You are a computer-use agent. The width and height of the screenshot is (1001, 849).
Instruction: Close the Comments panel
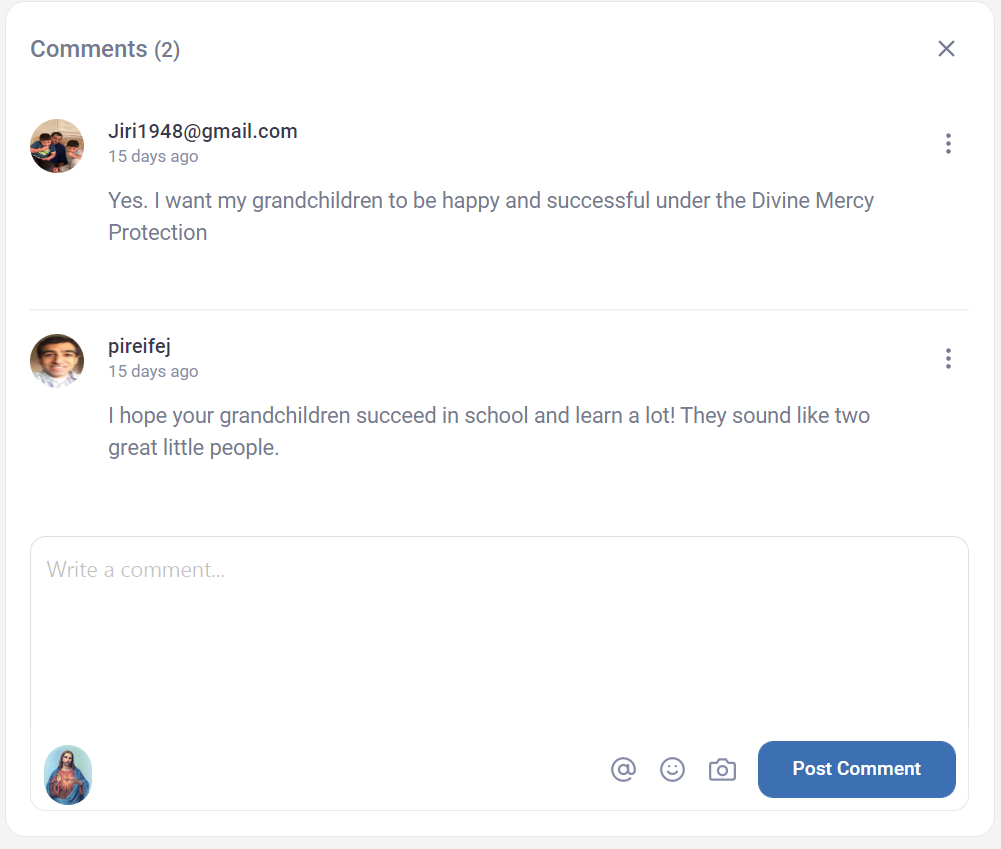tap(946, 49)
